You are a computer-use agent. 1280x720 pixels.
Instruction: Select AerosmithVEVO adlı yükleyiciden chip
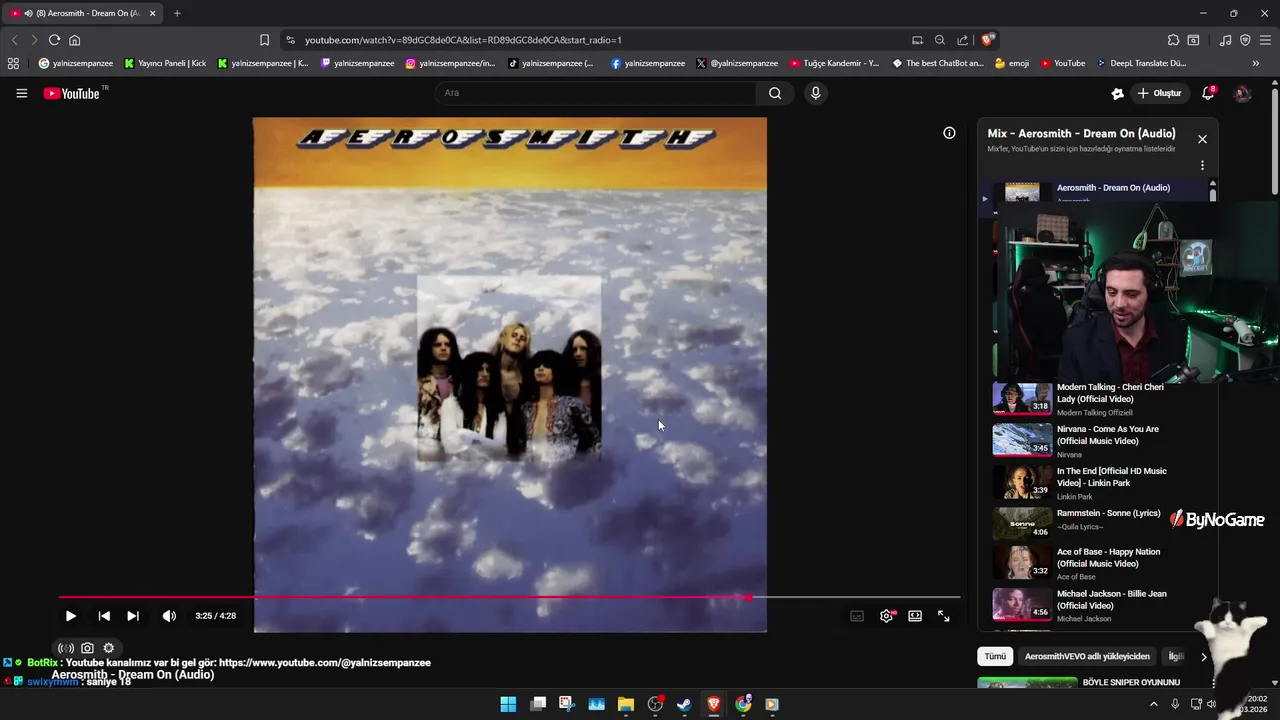(x=1087, y=656)
